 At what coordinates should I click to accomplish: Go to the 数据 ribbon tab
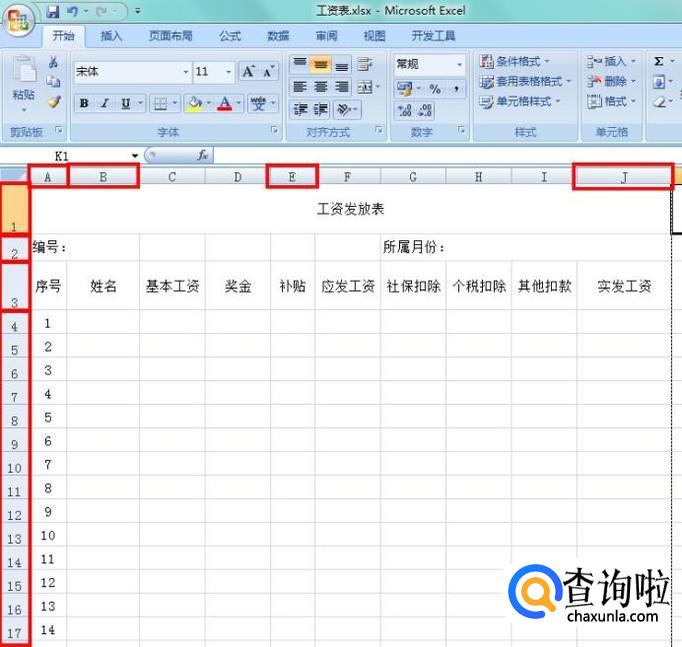278,36
